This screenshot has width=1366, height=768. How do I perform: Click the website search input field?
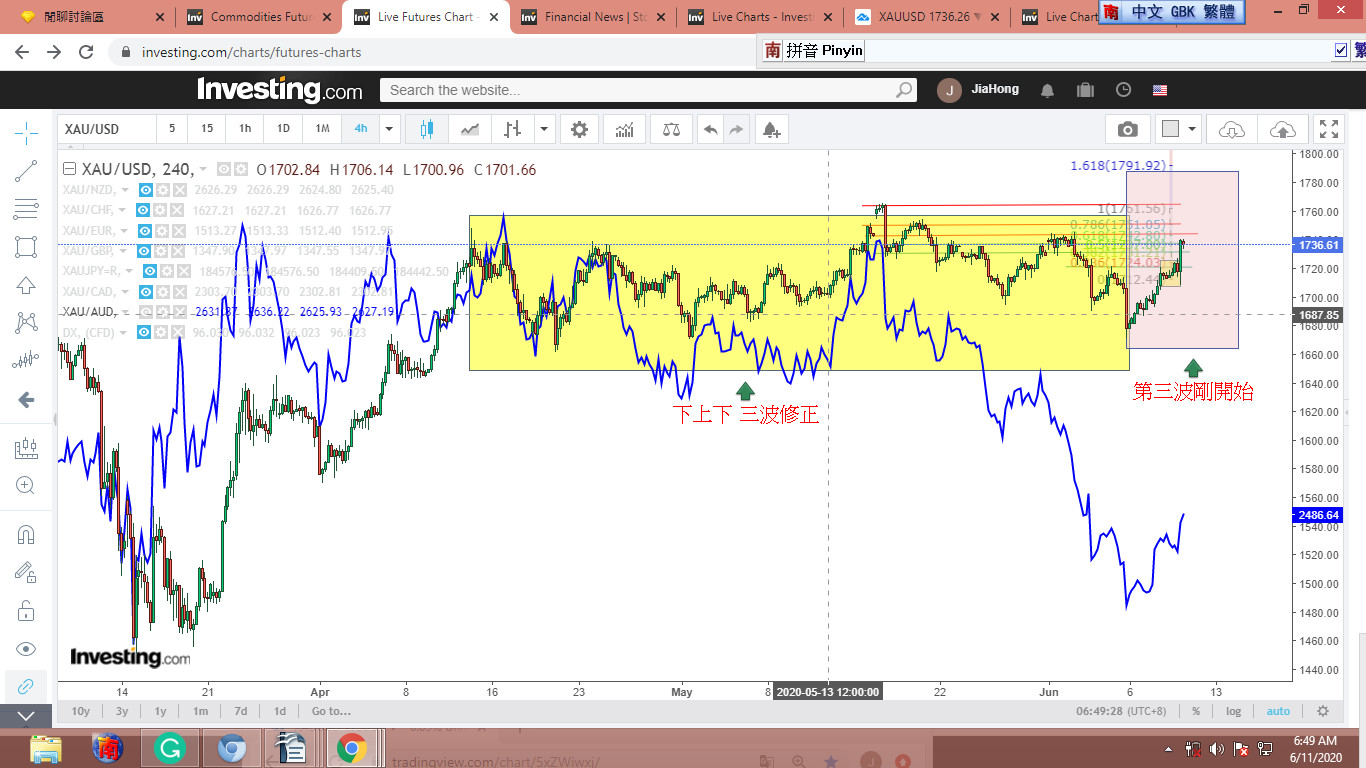(640, 90)
